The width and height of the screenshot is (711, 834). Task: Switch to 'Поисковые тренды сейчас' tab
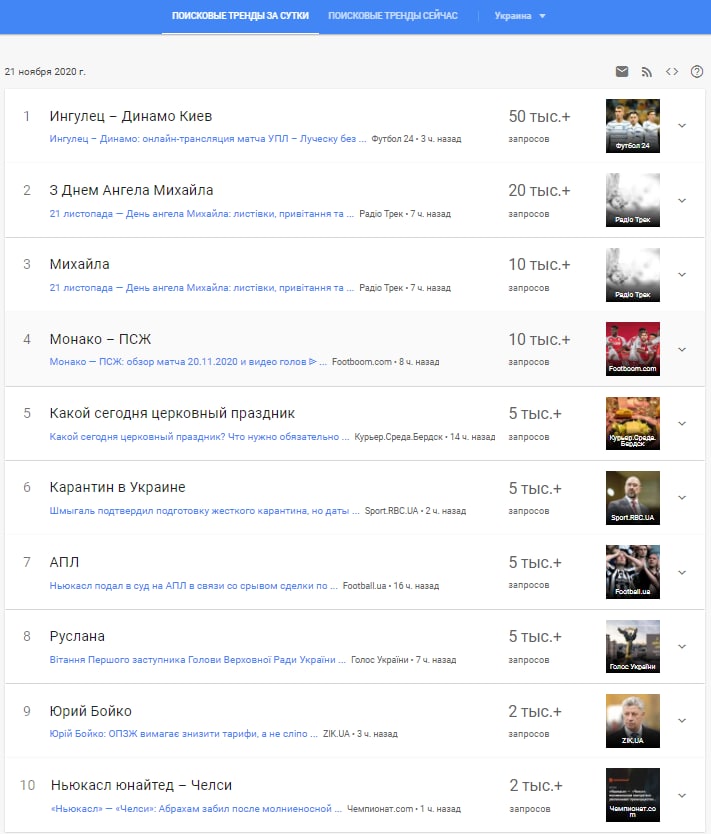click(393, 16)
